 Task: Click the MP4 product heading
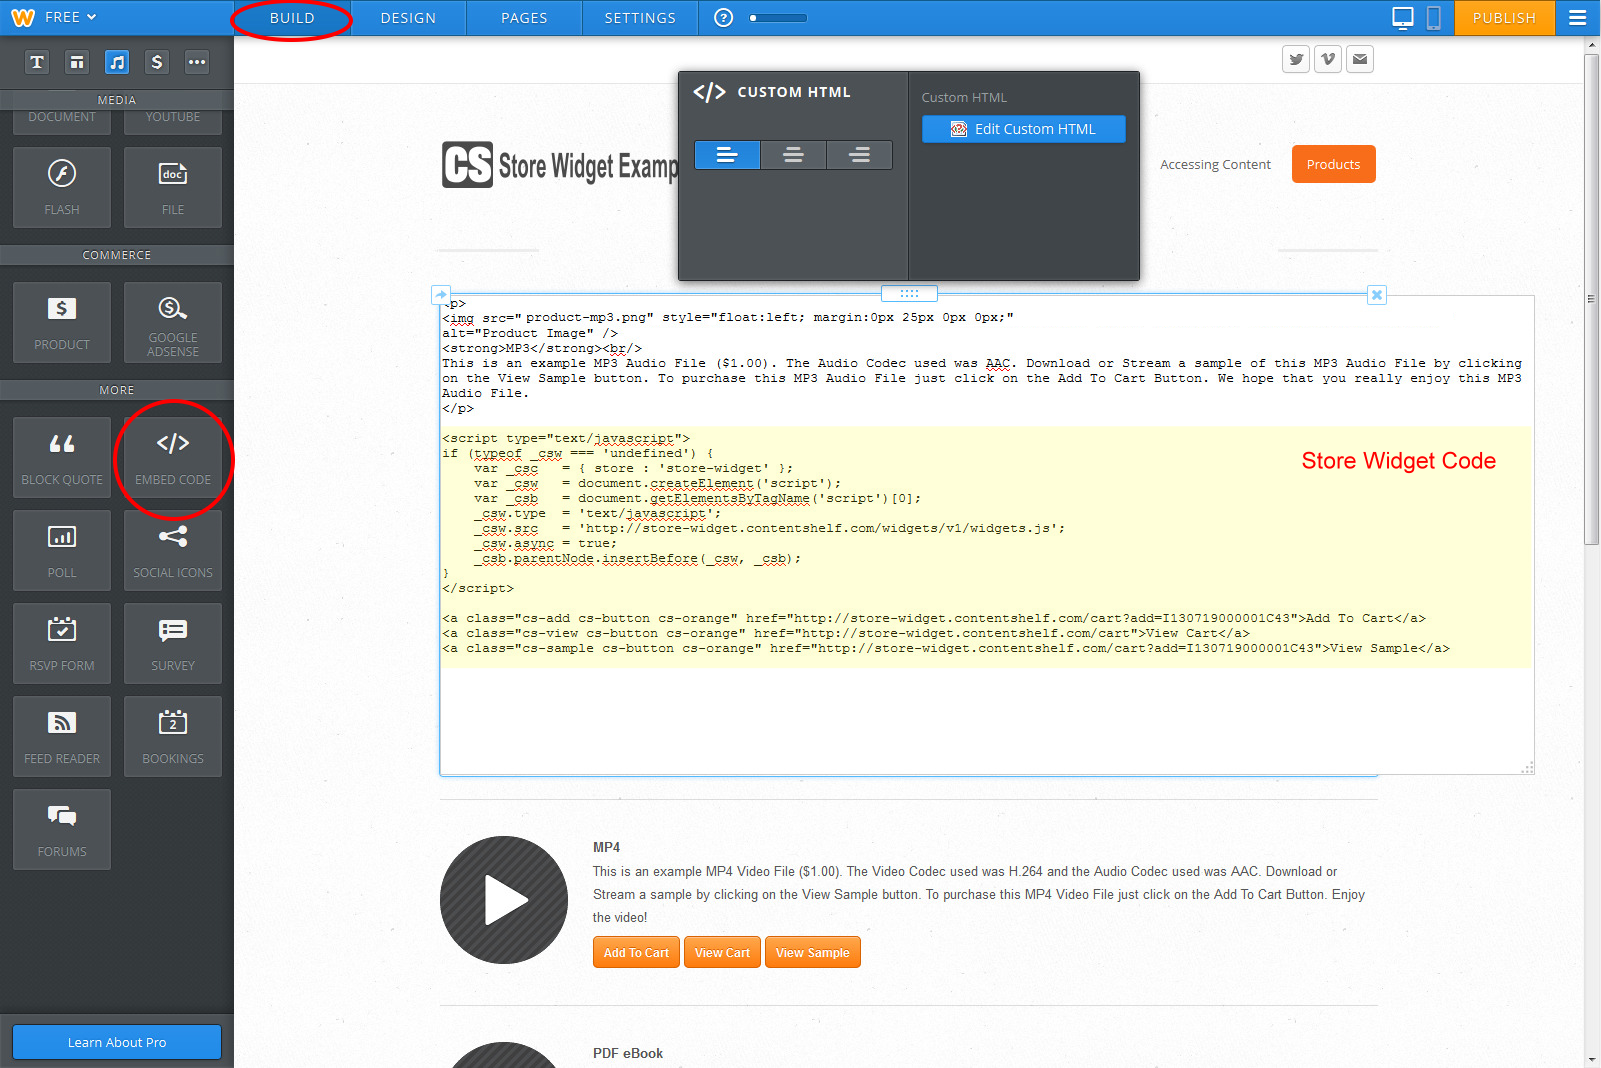click(x=606, y=847)
